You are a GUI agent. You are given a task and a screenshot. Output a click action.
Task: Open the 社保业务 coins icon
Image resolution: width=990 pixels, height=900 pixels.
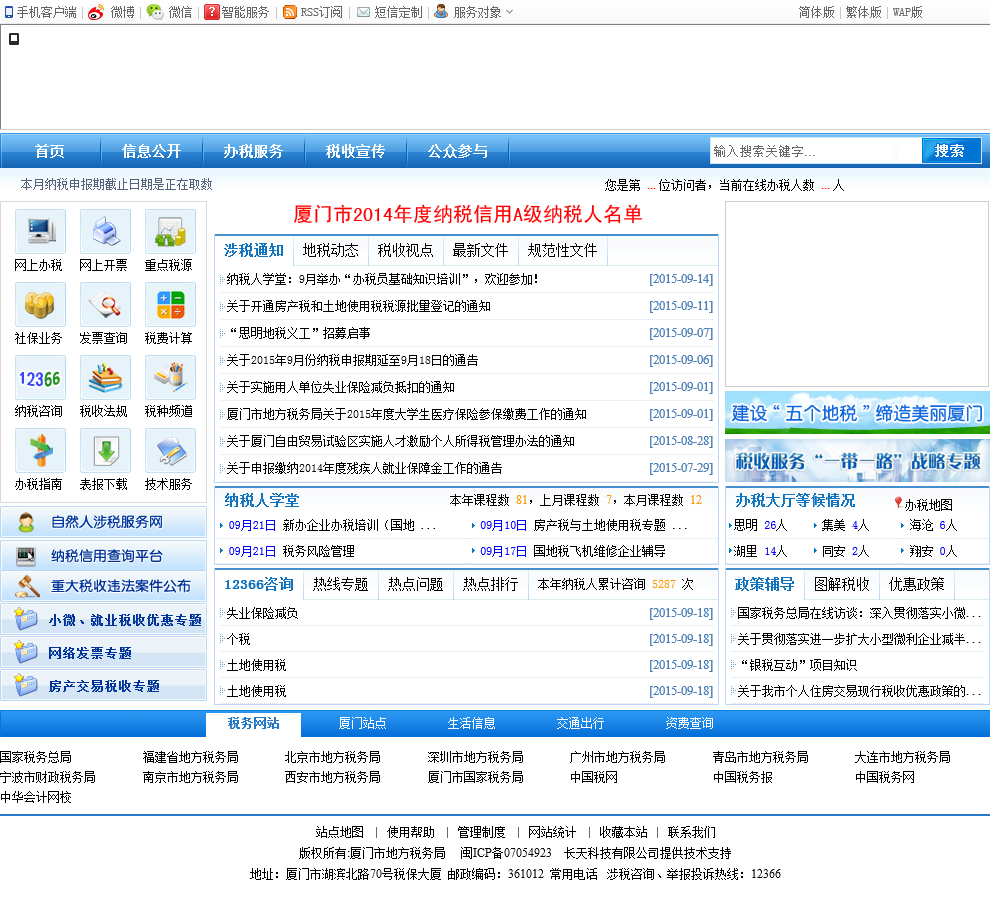point(40,304)
